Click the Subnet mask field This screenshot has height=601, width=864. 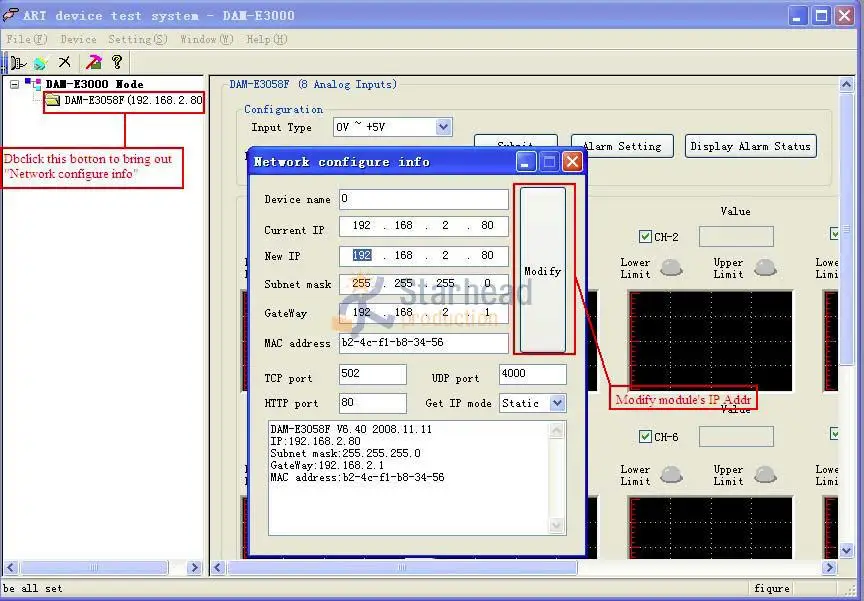click(x=423, y=283)
